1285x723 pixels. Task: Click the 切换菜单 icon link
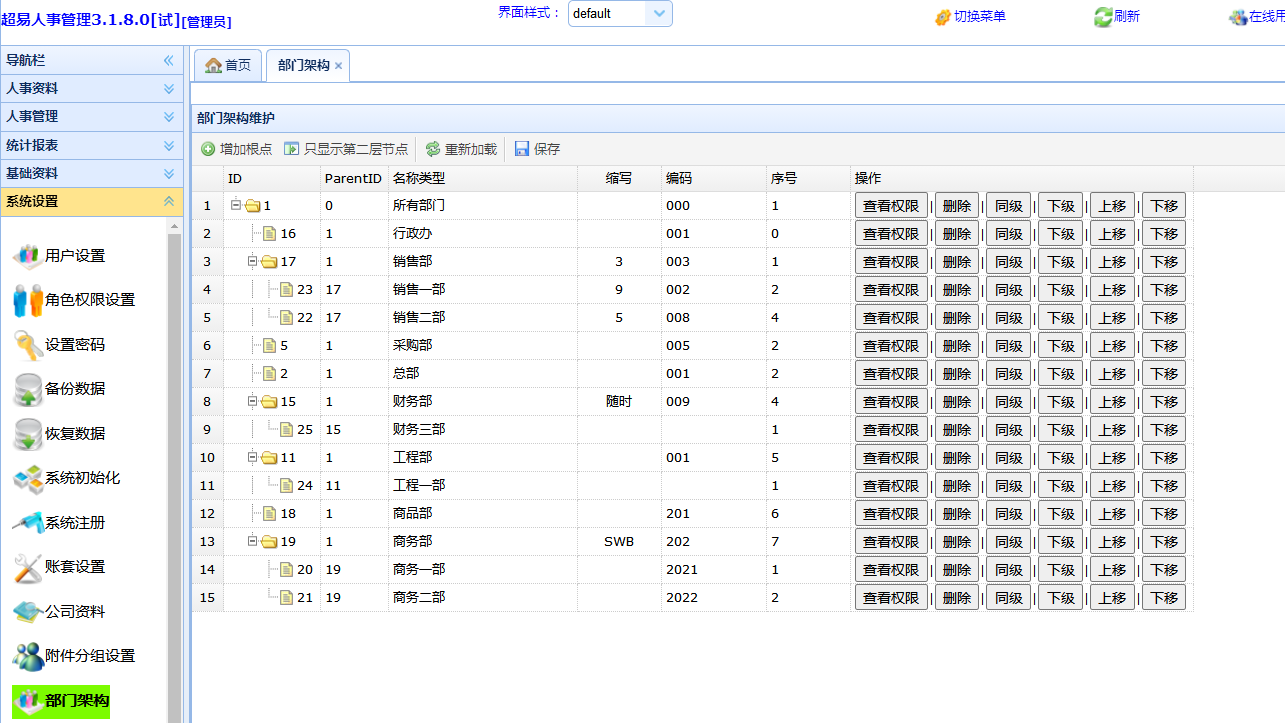coord(970,17)
